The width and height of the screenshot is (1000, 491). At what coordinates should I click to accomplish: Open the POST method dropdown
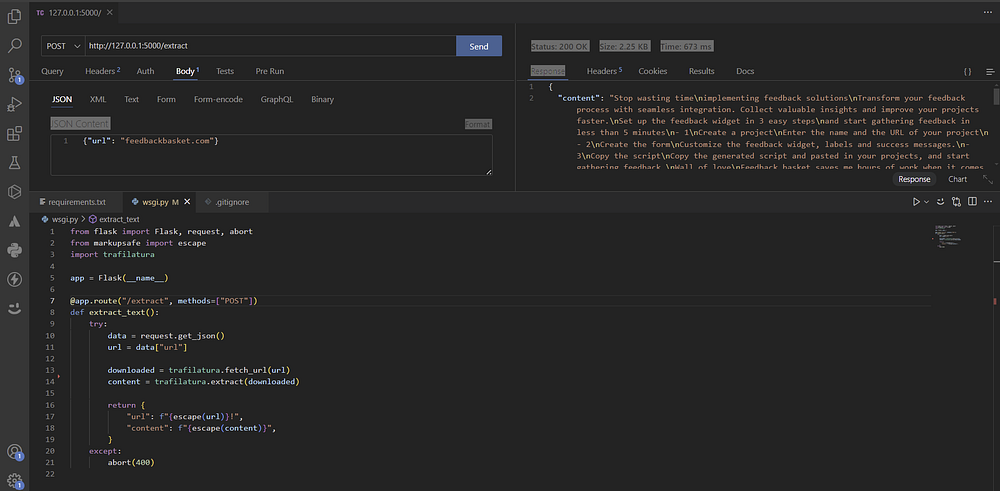point(61,46)
